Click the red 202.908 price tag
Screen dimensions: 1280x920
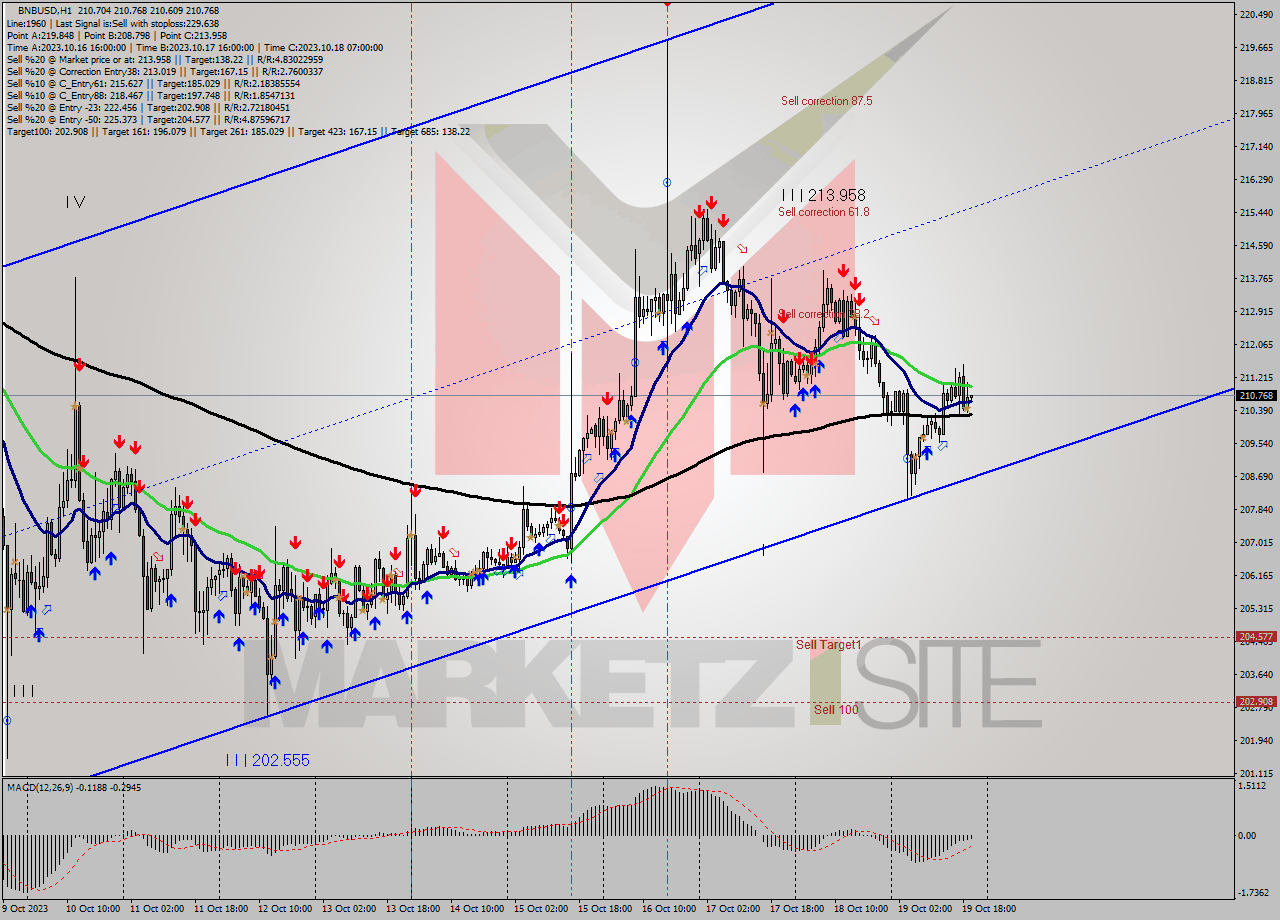point(1256,702)
